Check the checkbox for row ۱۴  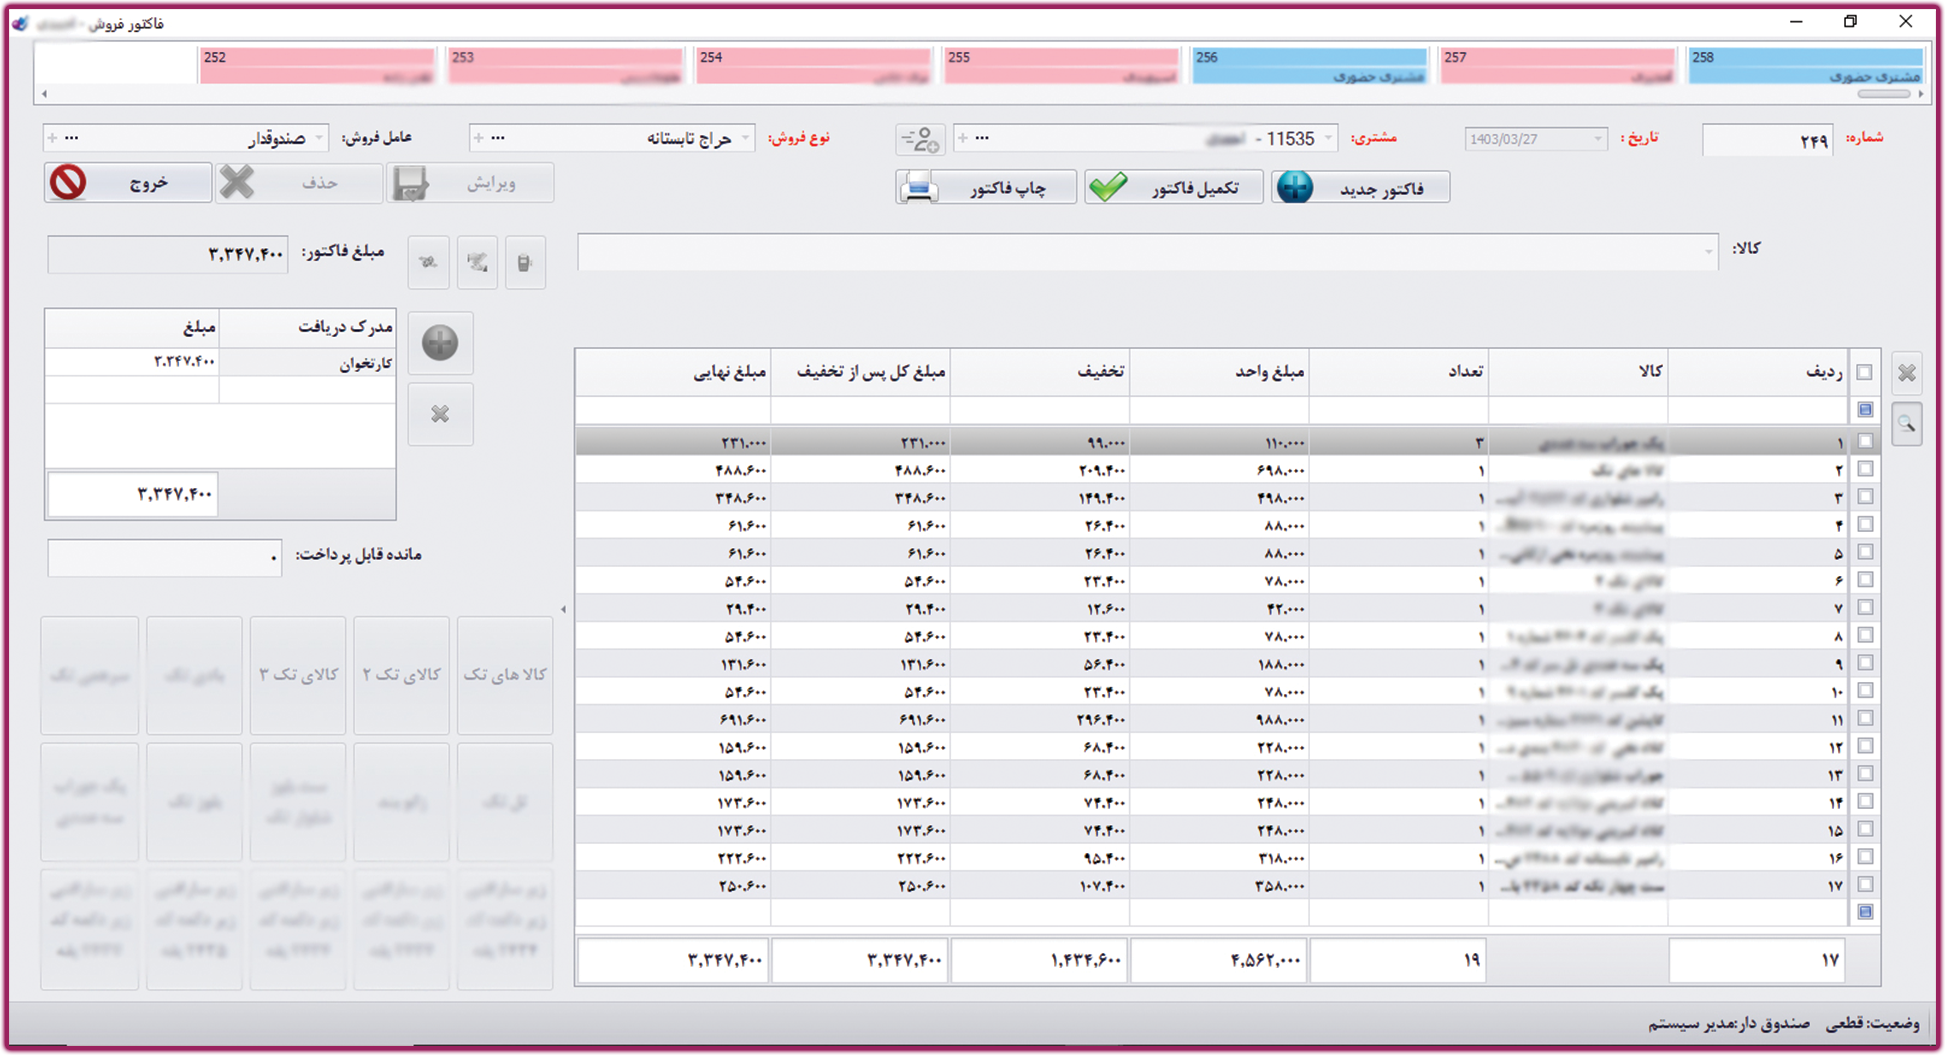pyautogui.click(x=1865, y=801)
